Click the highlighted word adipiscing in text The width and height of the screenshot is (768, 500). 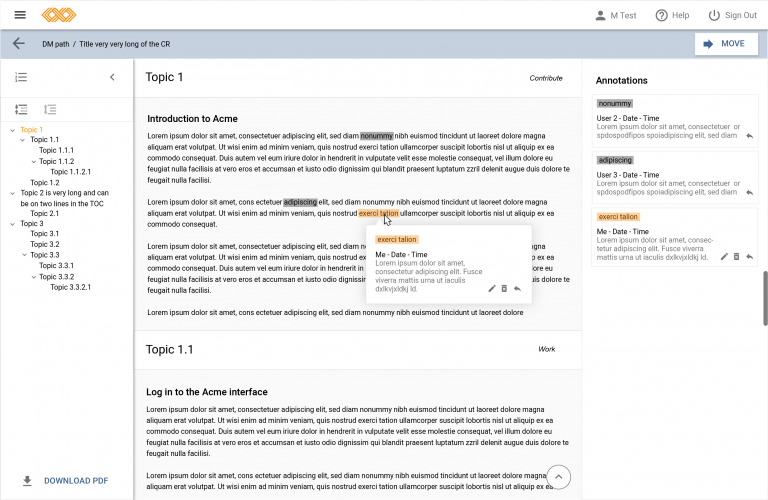coord(300,202)
